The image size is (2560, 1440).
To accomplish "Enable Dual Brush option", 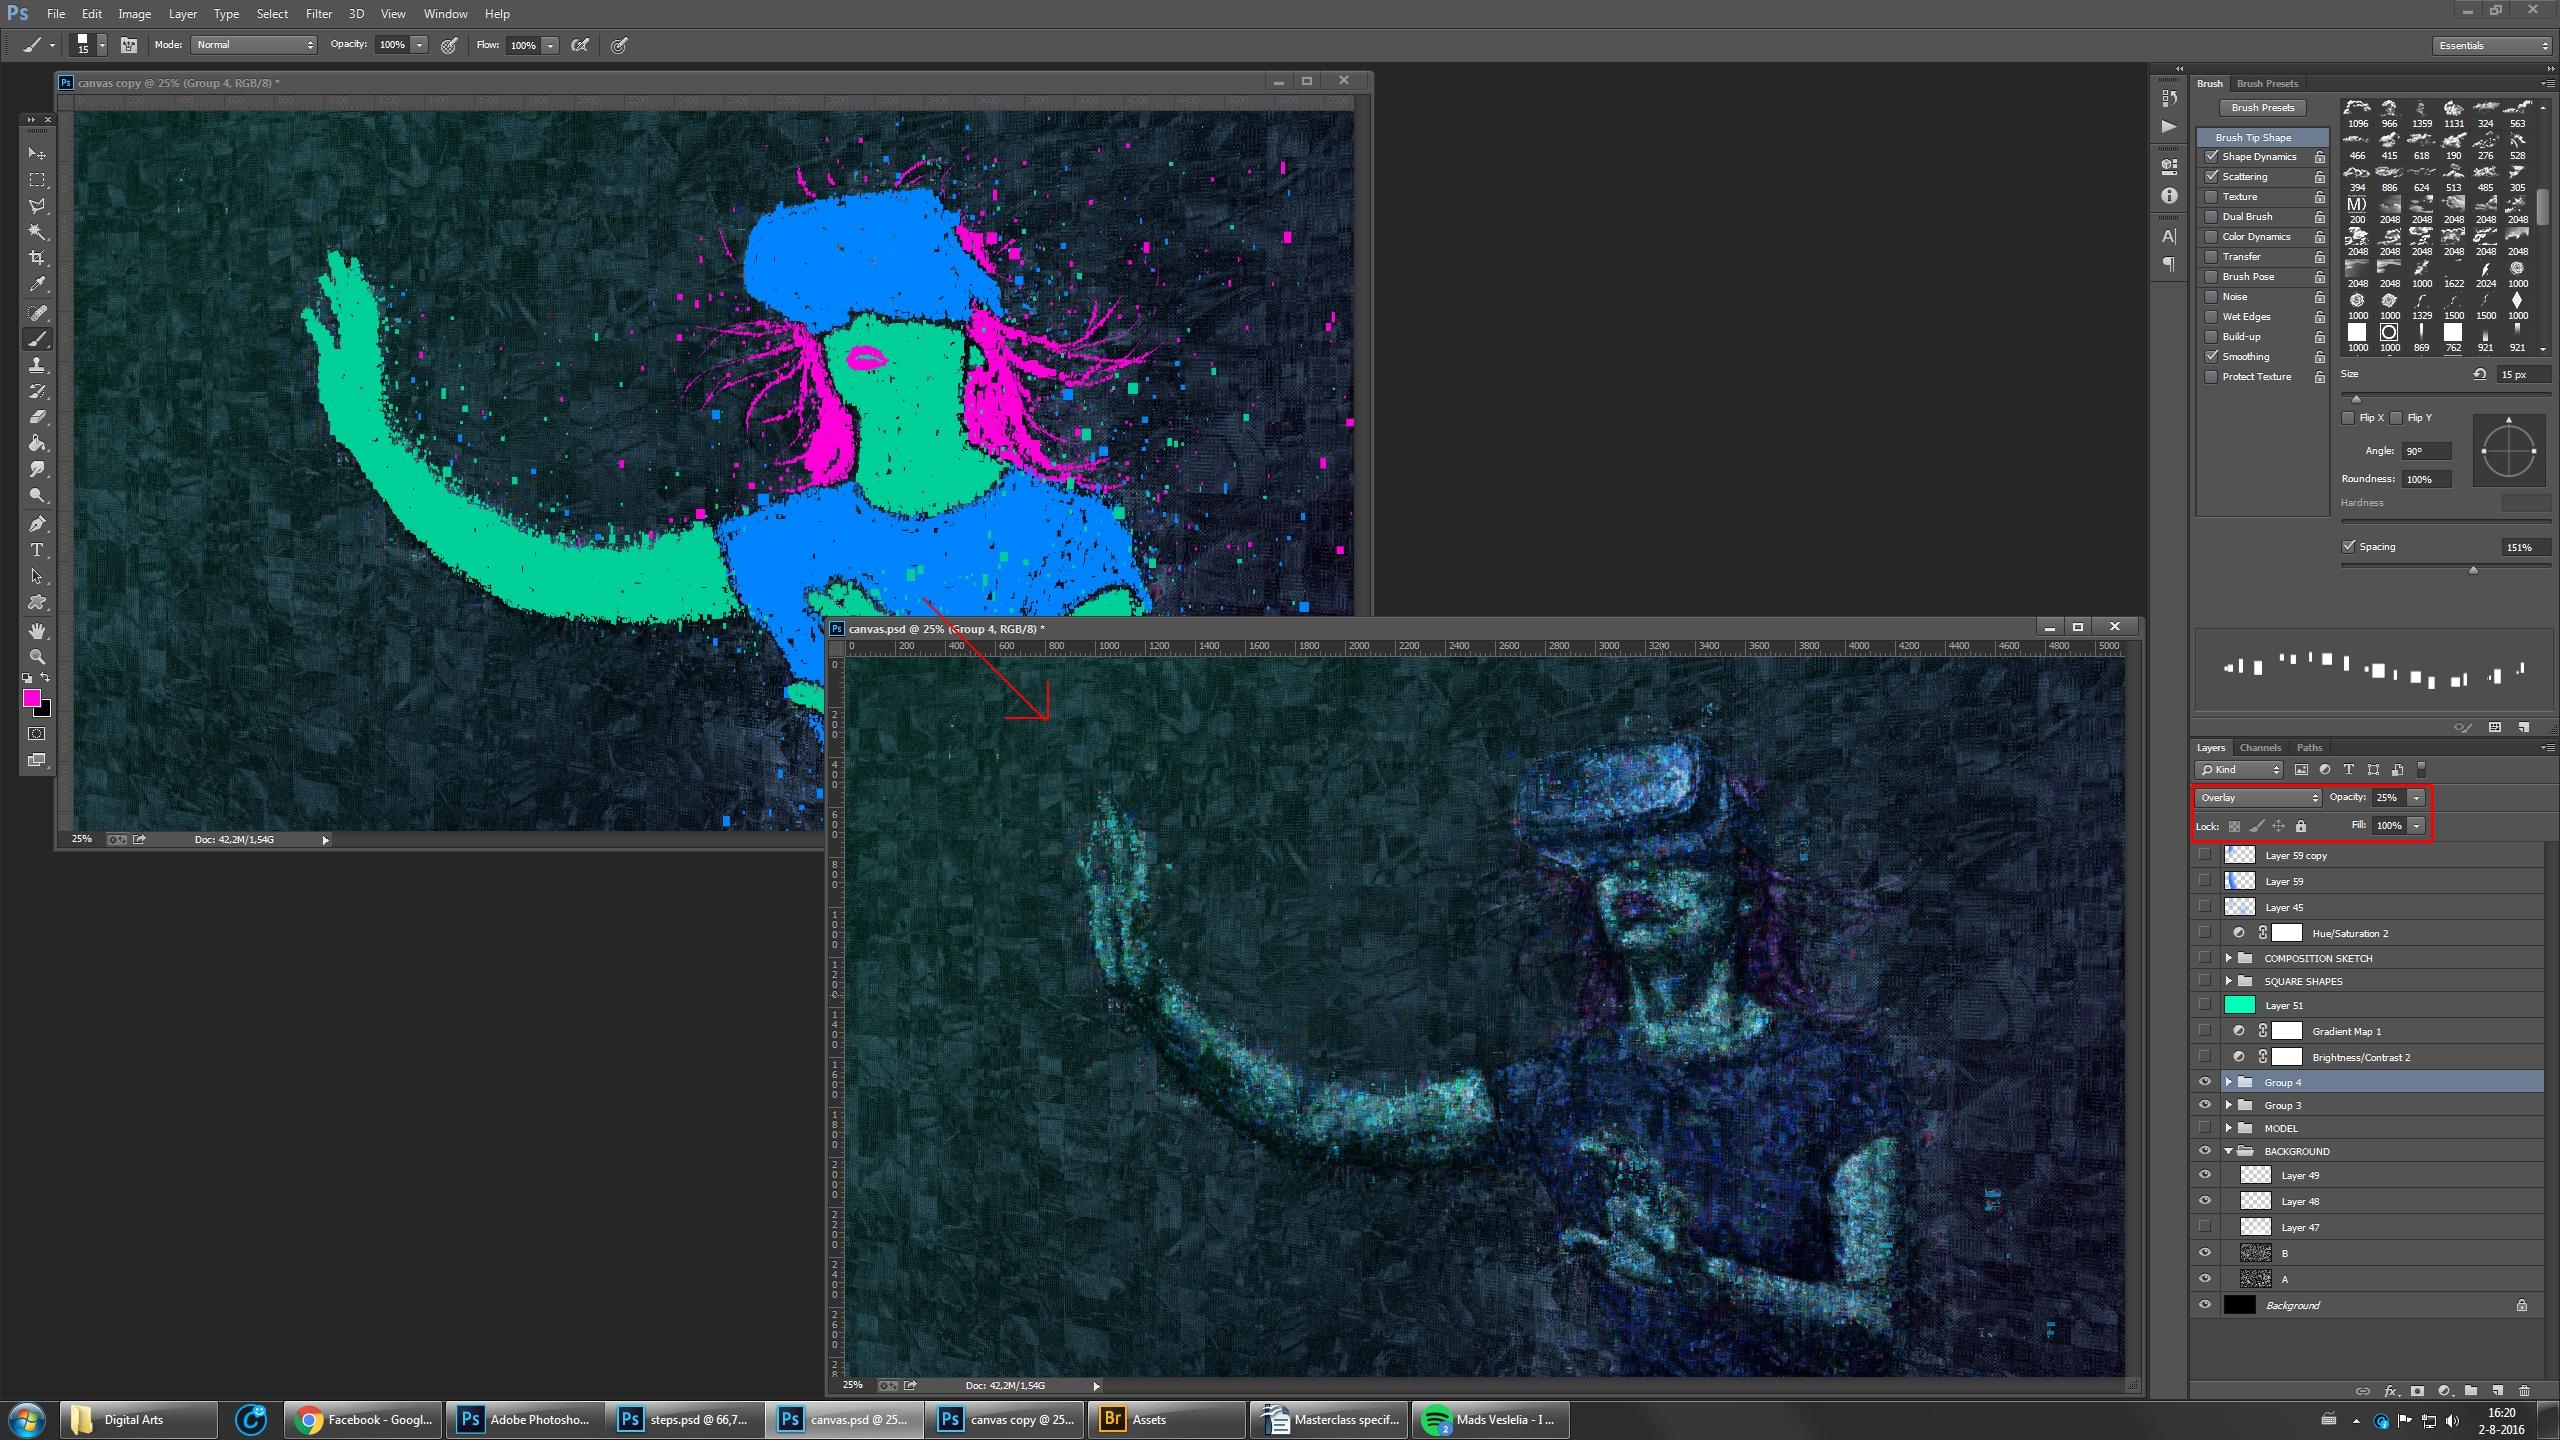I will coord(2212,217).
